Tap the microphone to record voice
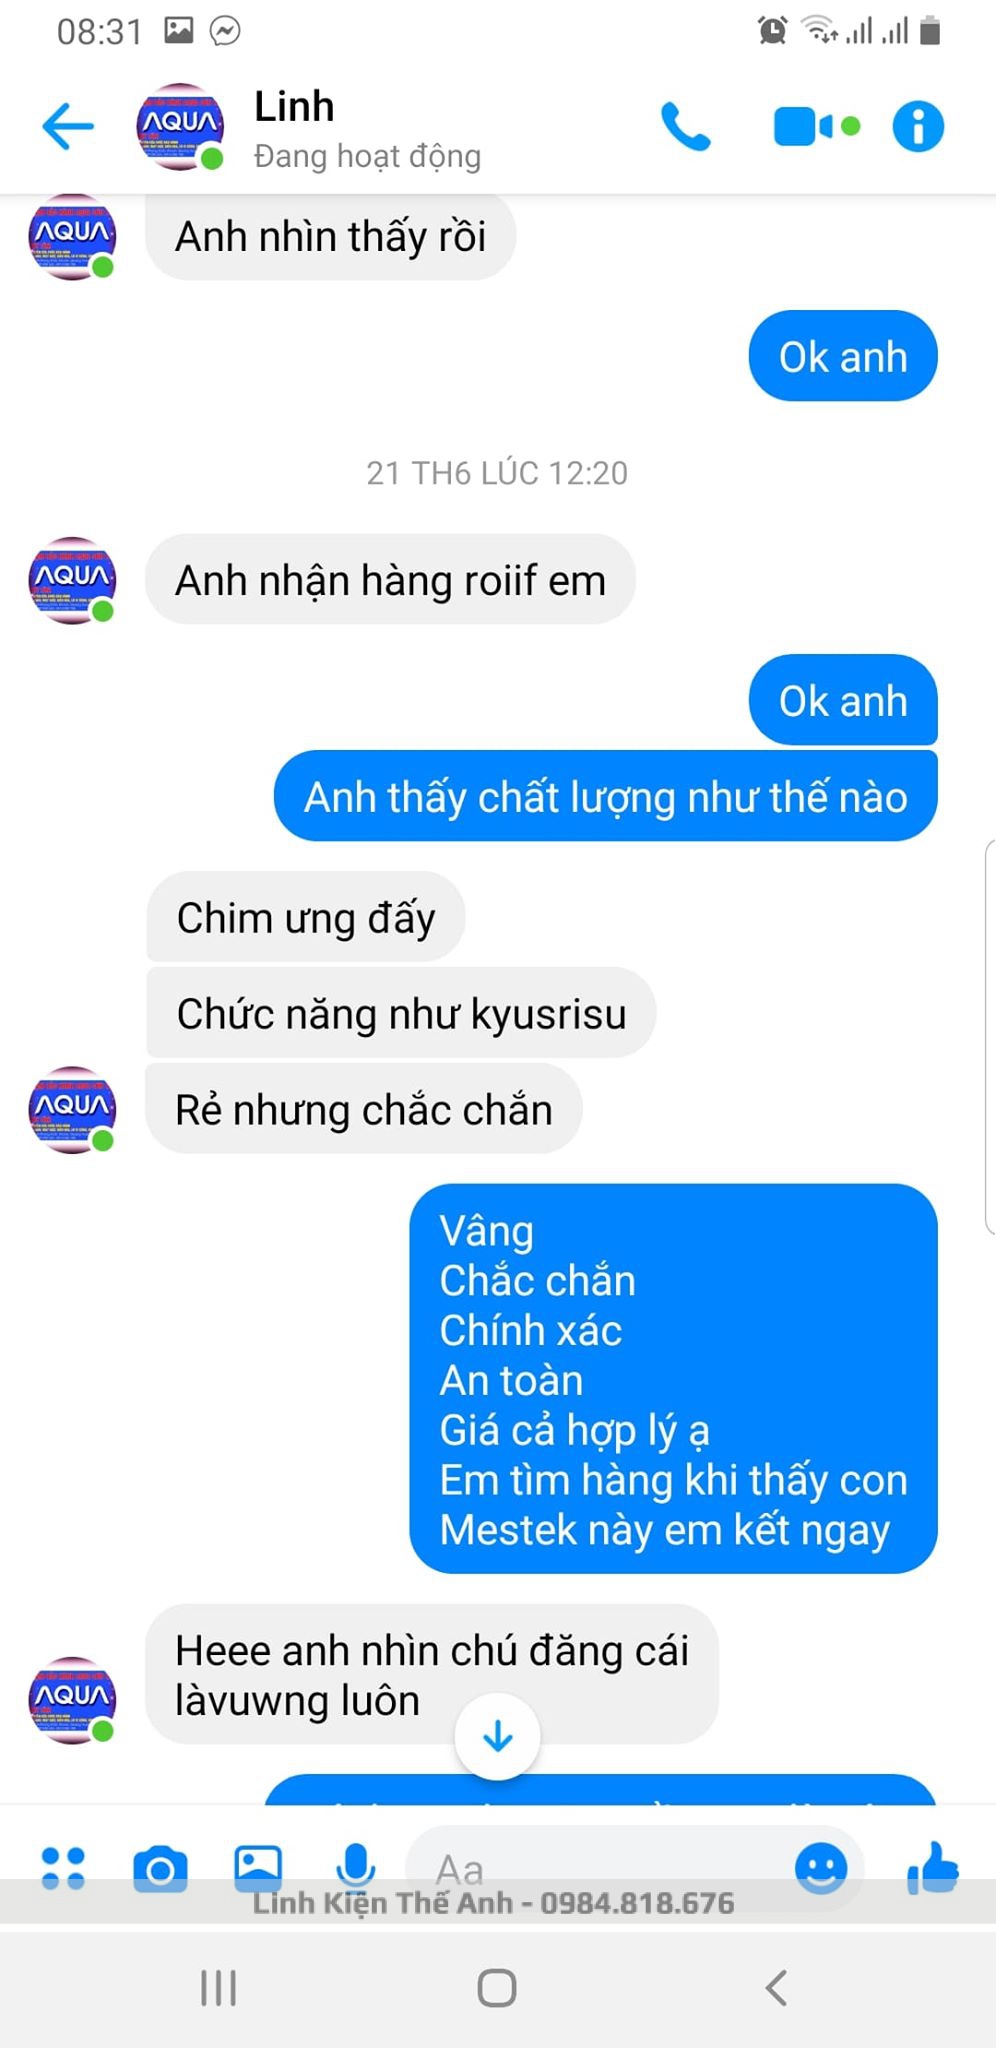This screenshot has width=996, height=2048. pos(355,1867)
